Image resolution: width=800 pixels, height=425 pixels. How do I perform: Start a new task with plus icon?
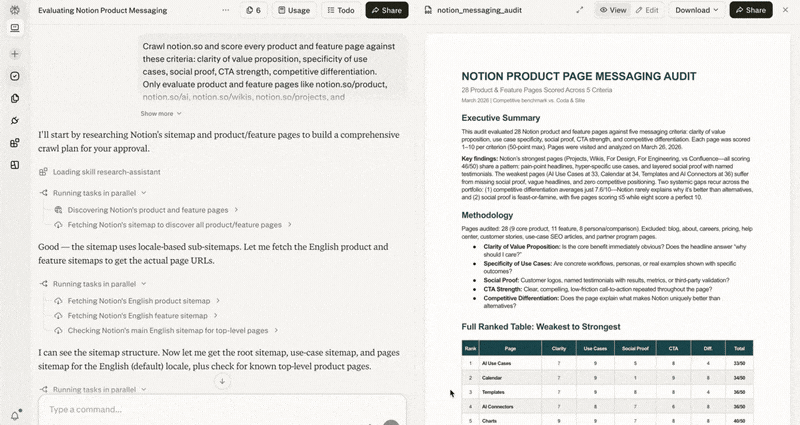tap(15, 54)
